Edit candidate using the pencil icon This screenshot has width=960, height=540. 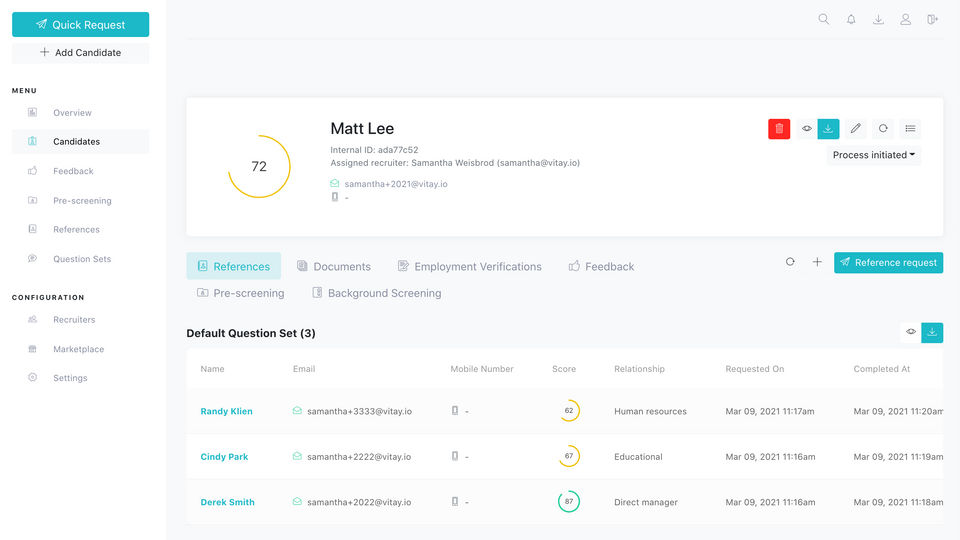click(855, 129)
